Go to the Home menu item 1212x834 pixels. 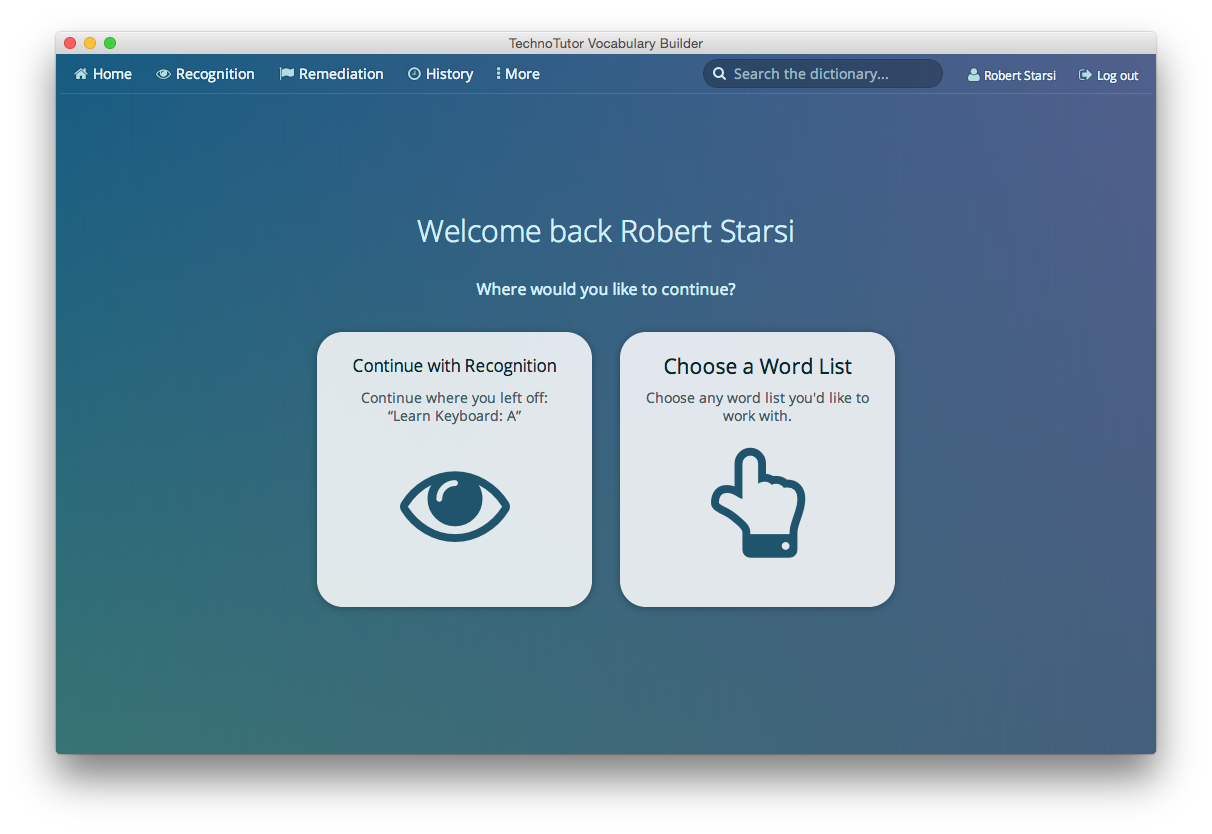point(110,73)
